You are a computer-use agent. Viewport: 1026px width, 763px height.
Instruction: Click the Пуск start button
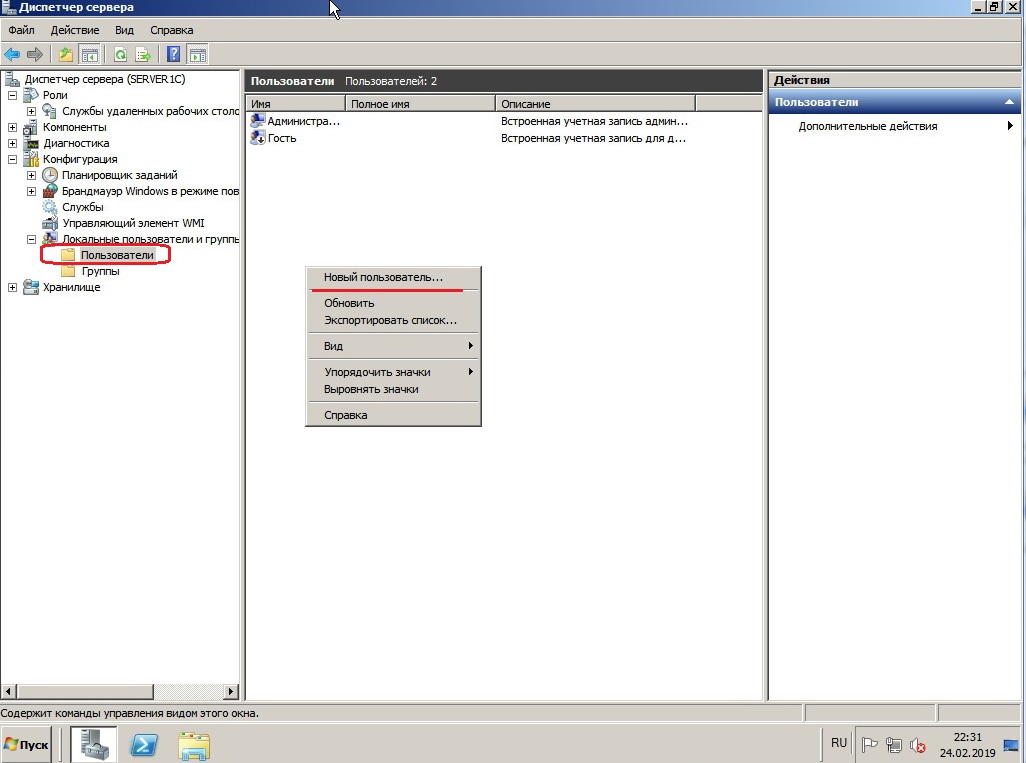[27, 745]
